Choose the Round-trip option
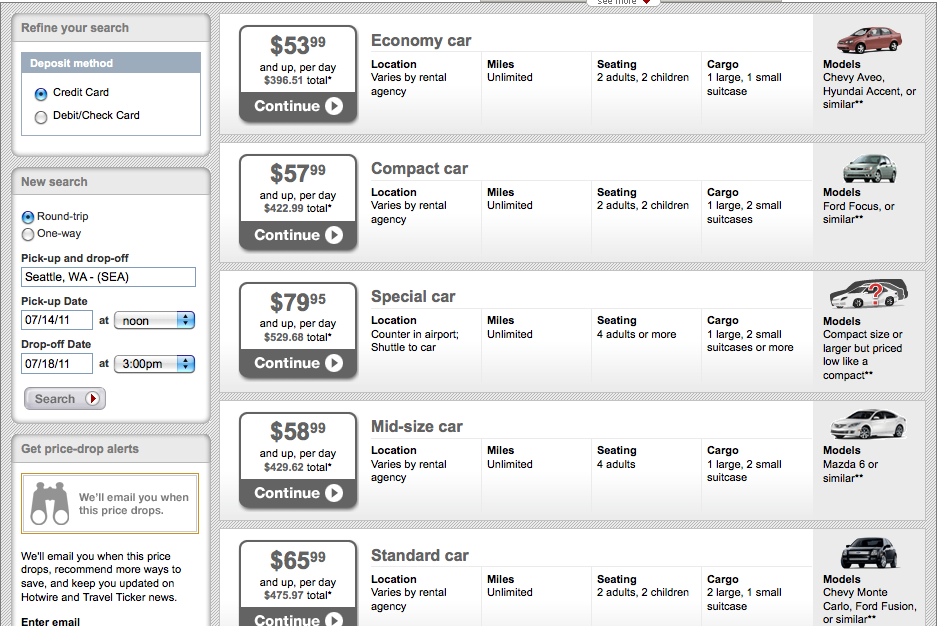This screenshot has width=938, height=626. 28,217
